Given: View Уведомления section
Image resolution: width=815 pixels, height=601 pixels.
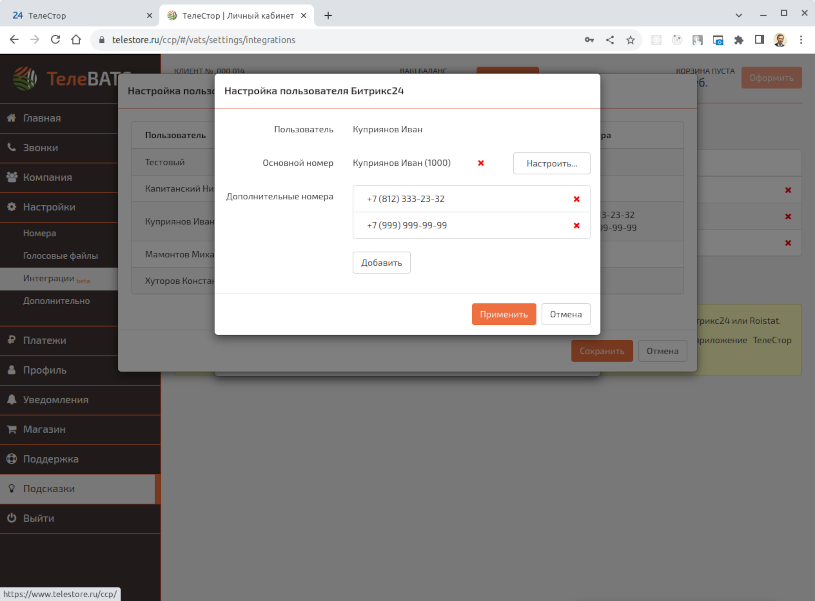Looking at the screenshot, I should [x=80, y=400].
